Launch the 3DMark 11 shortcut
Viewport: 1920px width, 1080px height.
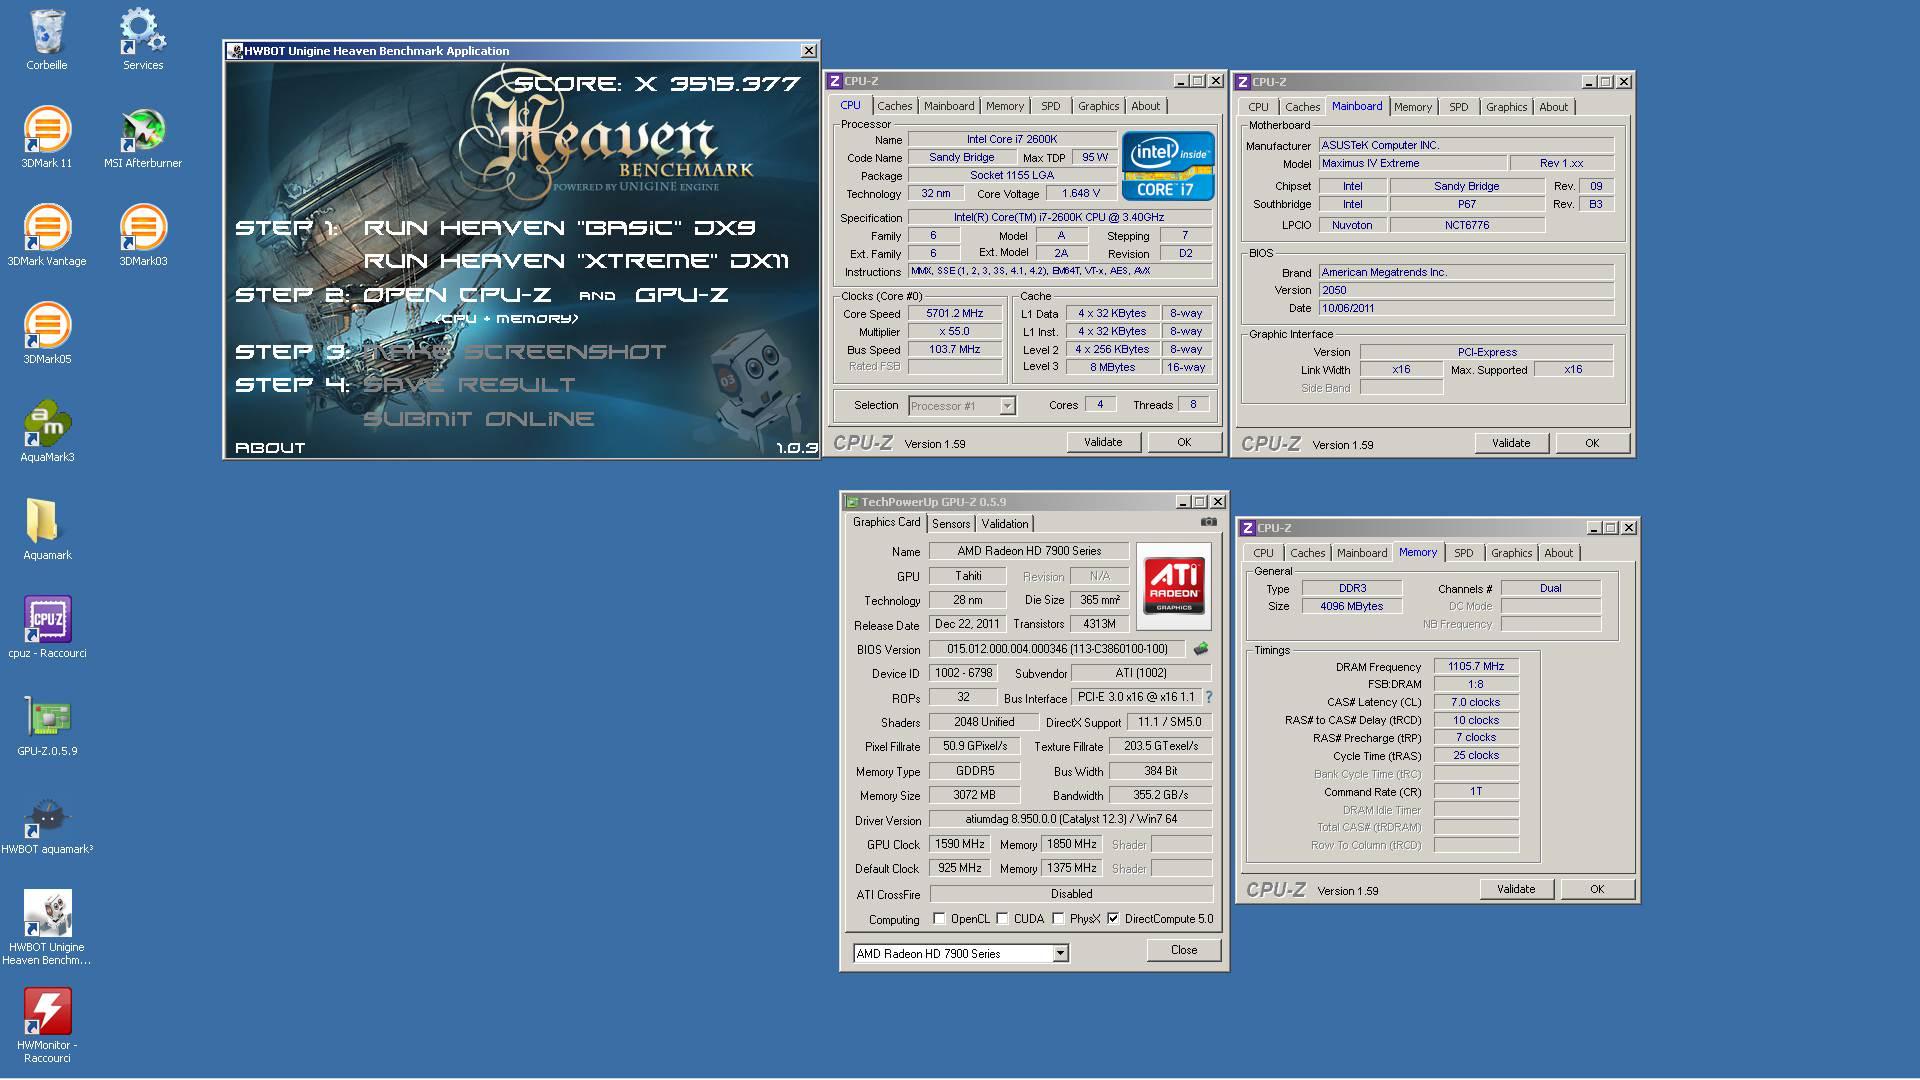click(x=47, y=138)
